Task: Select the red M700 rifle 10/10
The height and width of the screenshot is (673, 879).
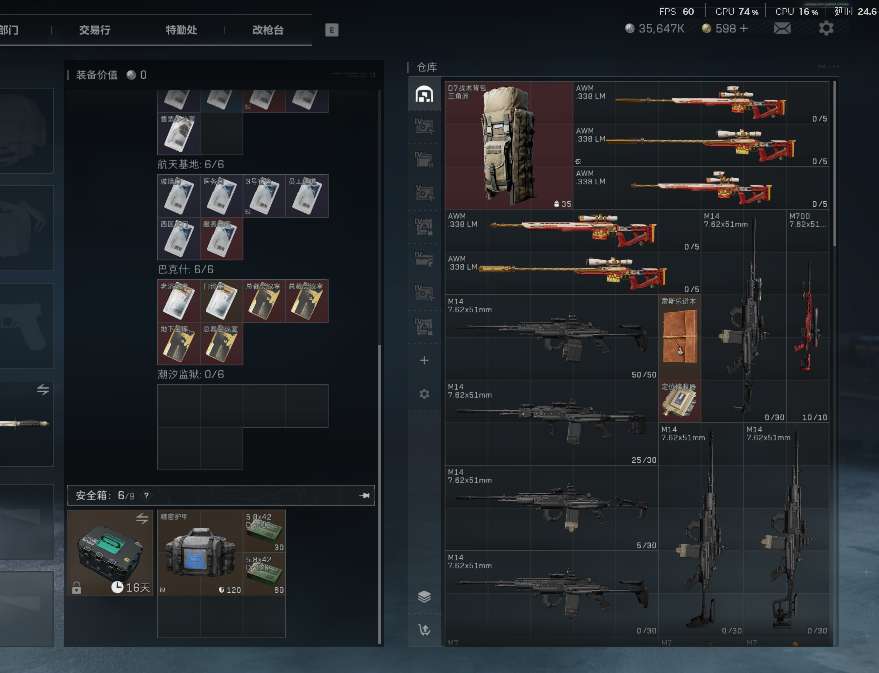Action: tap(808, 316)
